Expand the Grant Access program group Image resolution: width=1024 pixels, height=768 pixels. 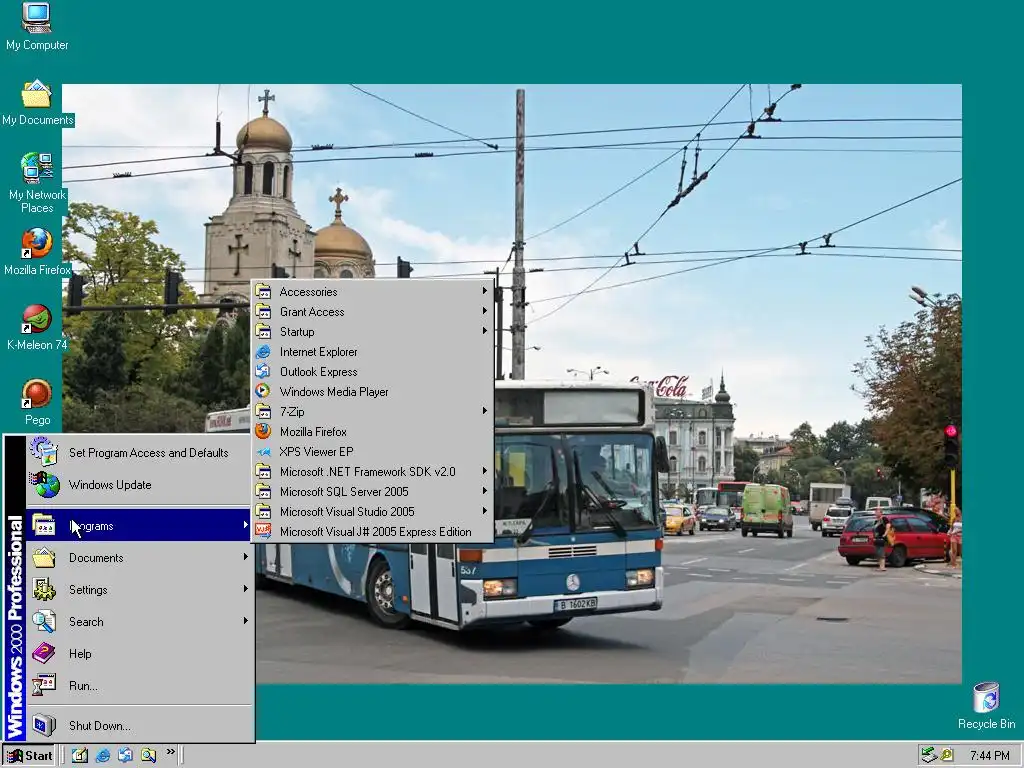coord(372,312)
